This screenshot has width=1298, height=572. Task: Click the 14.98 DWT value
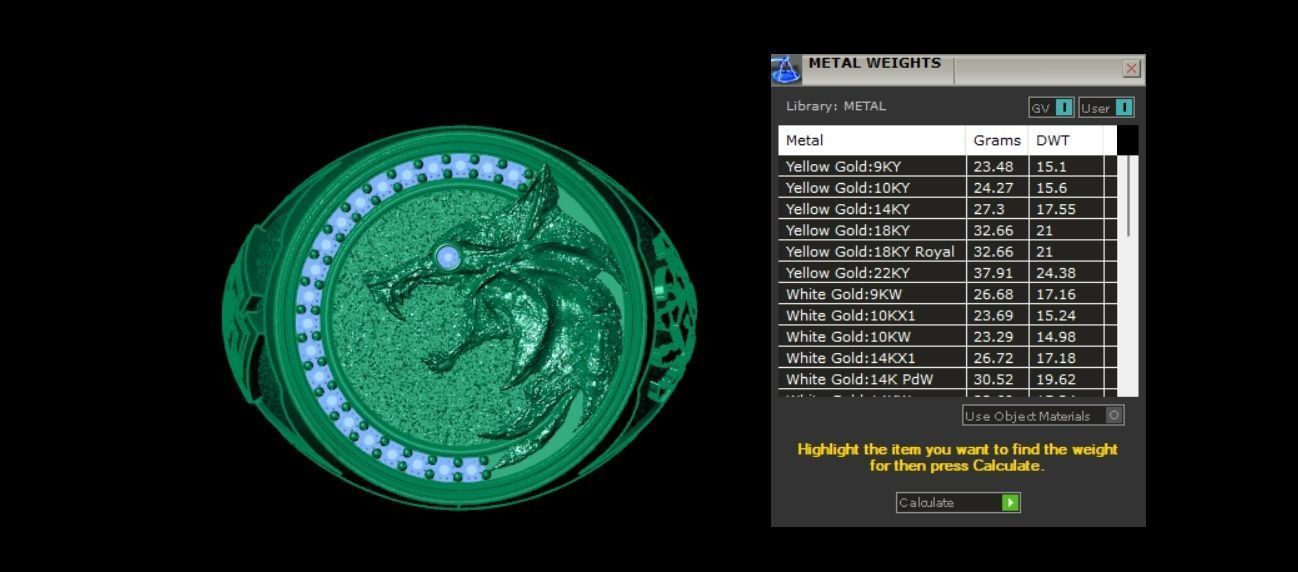[1056, 336]
